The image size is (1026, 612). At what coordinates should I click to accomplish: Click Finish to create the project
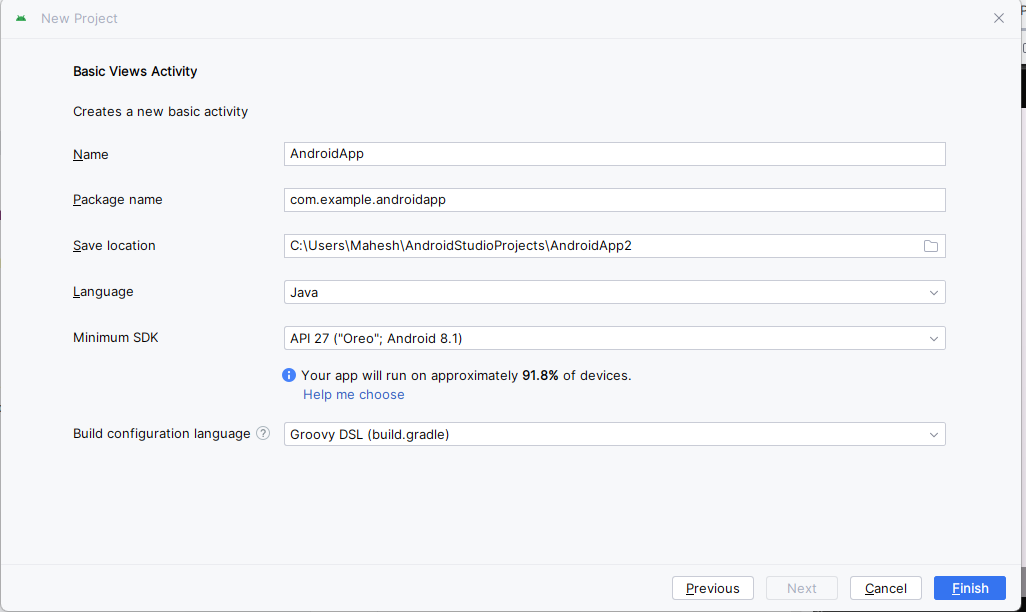point(970,588)
